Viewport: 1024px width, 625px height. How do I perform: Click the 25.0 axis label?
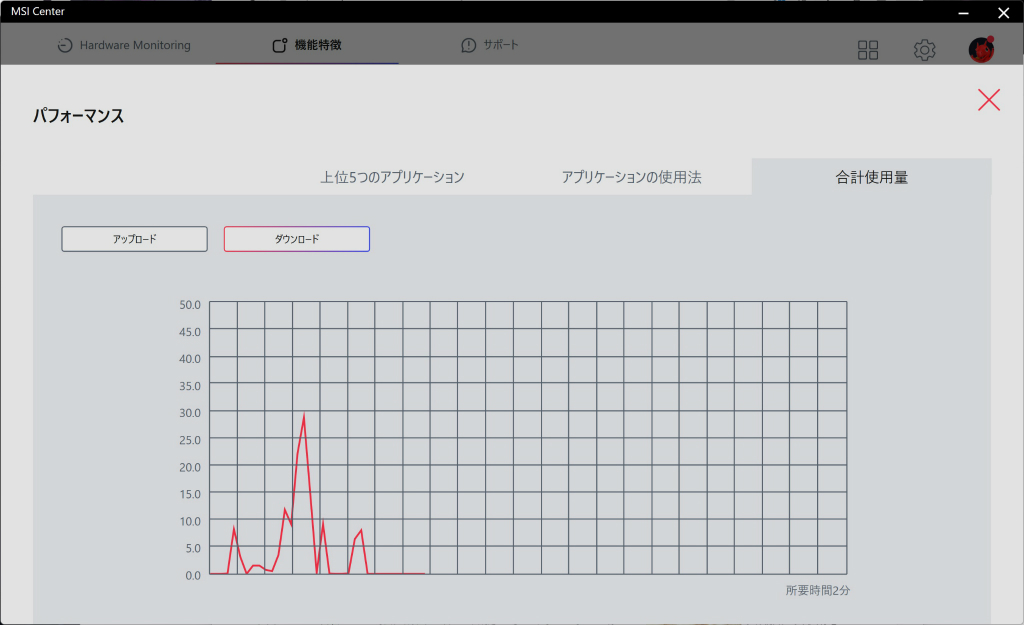pyautogui.click(x=190, y=440)
